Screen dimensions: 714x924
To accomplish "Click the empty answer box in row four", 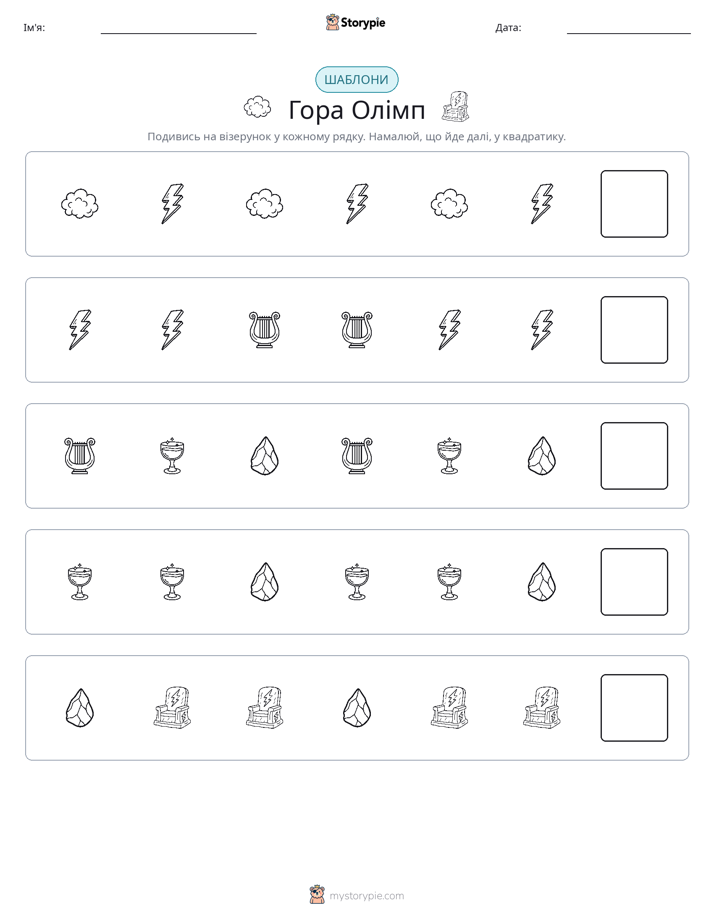I will click(x=634, y=582).
